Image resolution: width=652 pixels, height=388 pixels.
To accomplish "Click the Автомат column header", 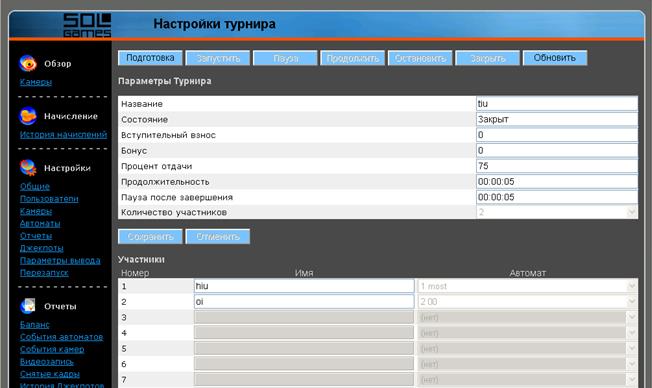I will coord(528,273).
